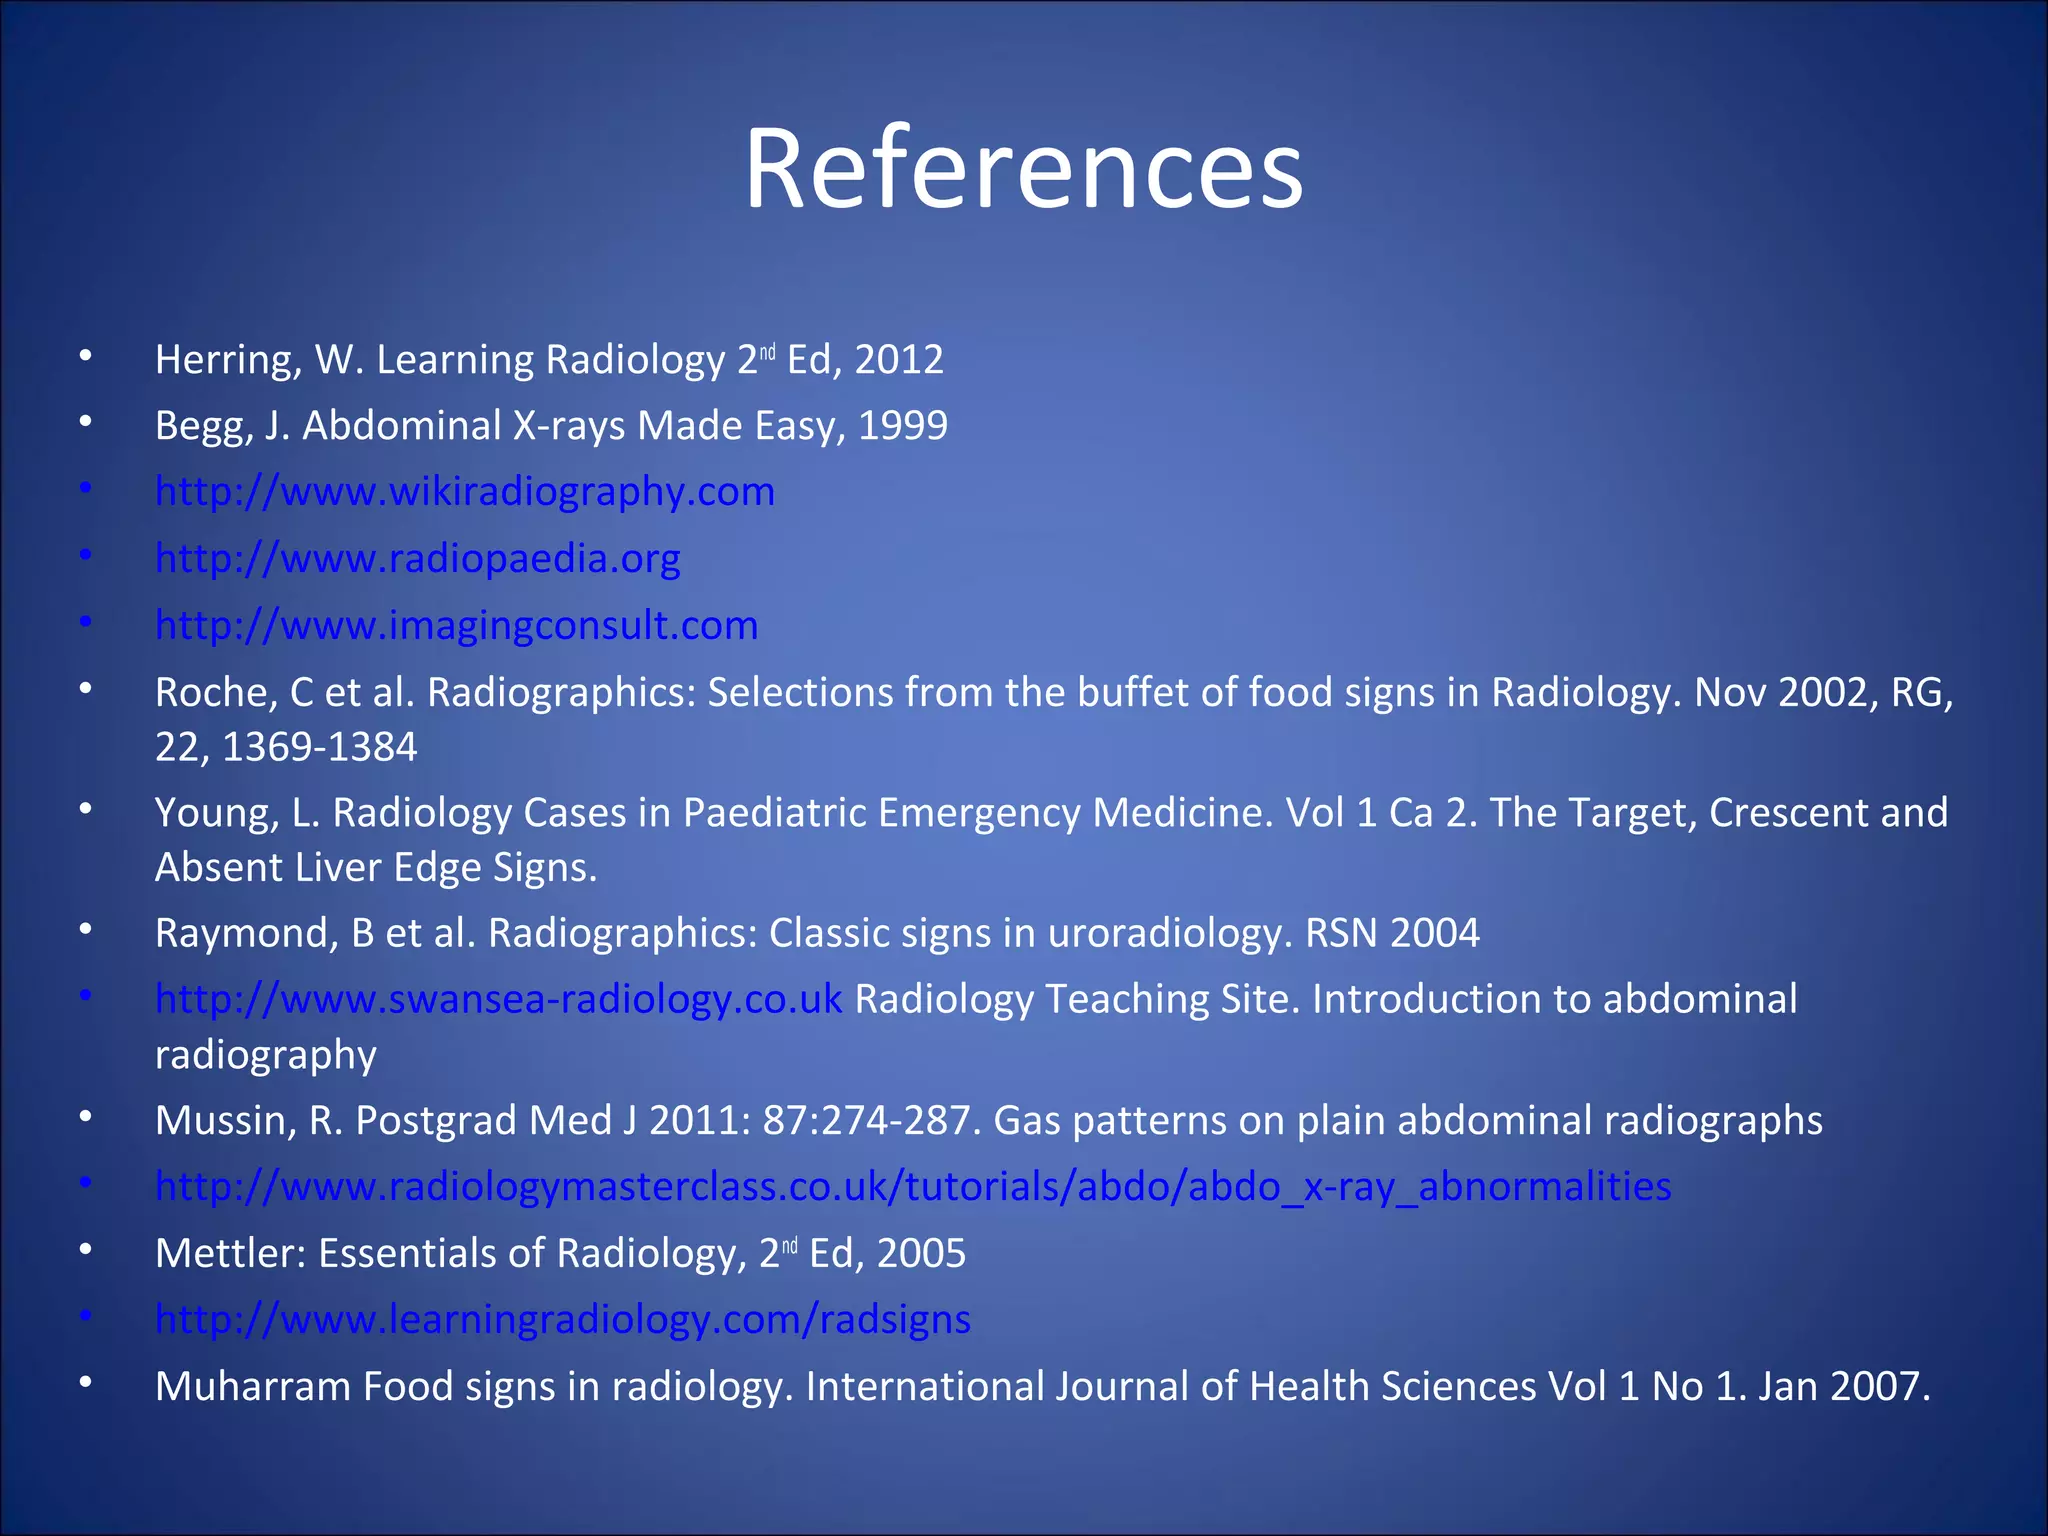Open the radiologymasterclass.co.uk tutorials link

click(913, 1186)
